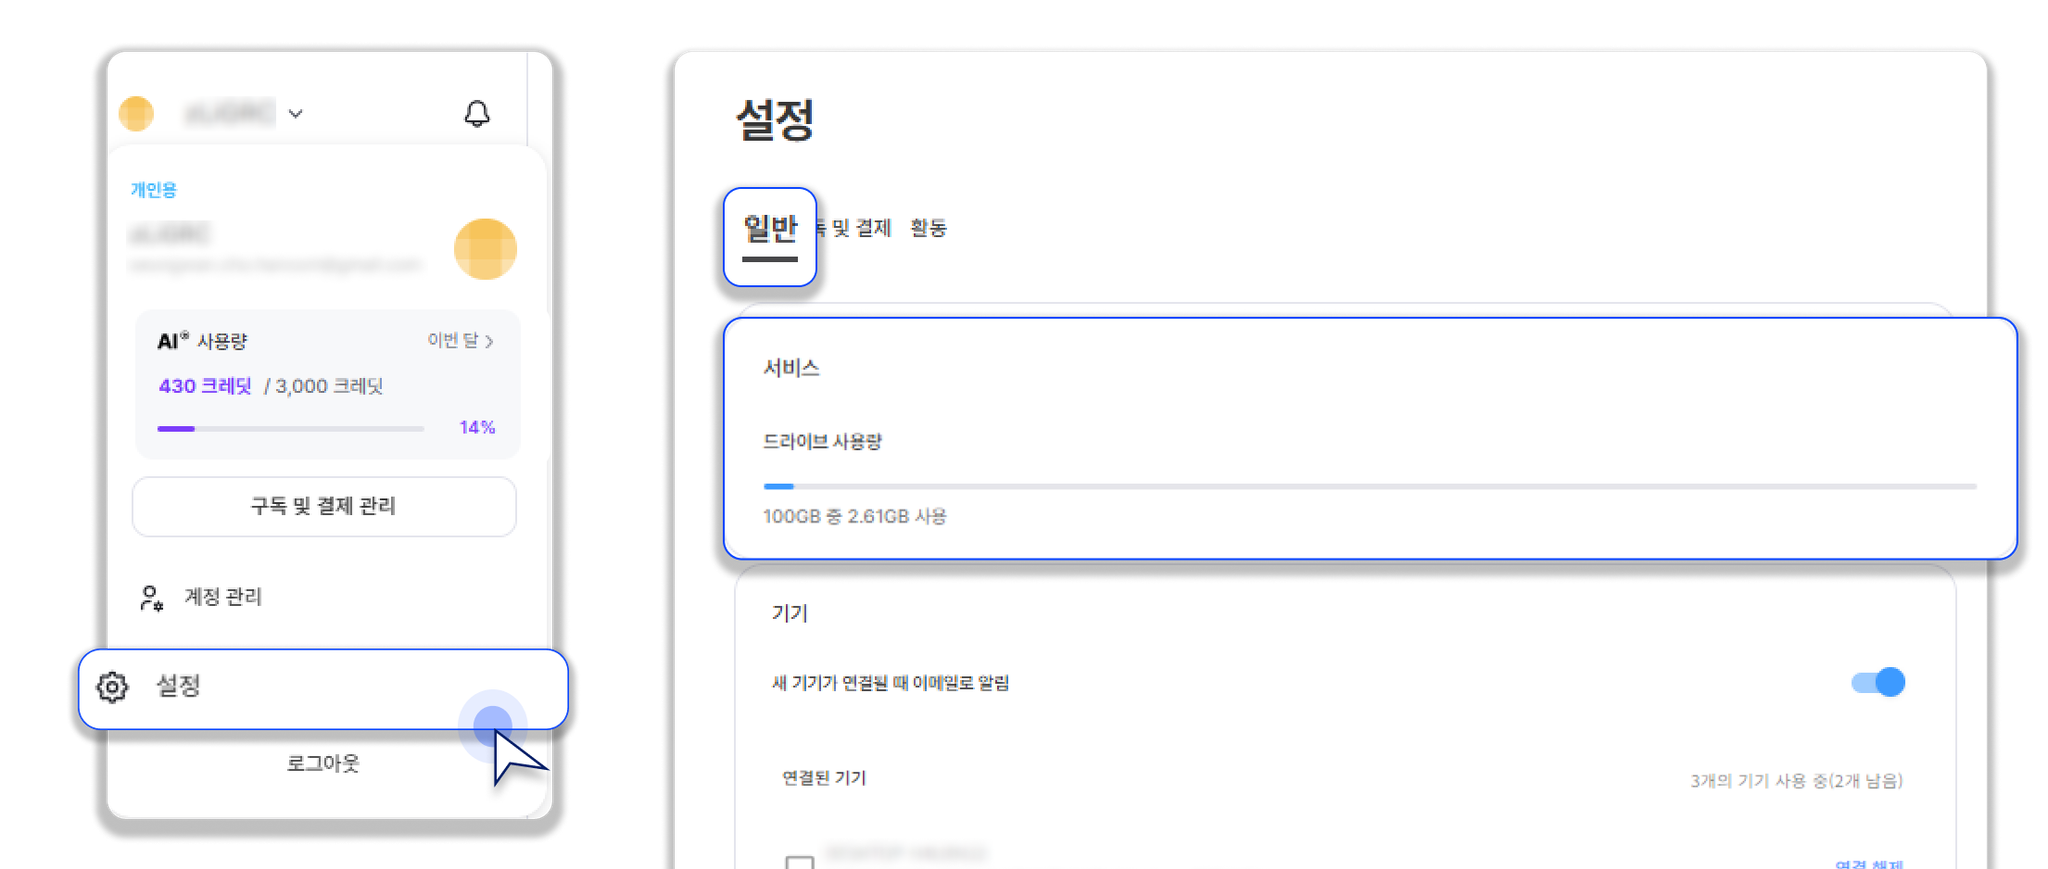Click the large profile avatar picture
2048x869 pixels.
point(485,249)
